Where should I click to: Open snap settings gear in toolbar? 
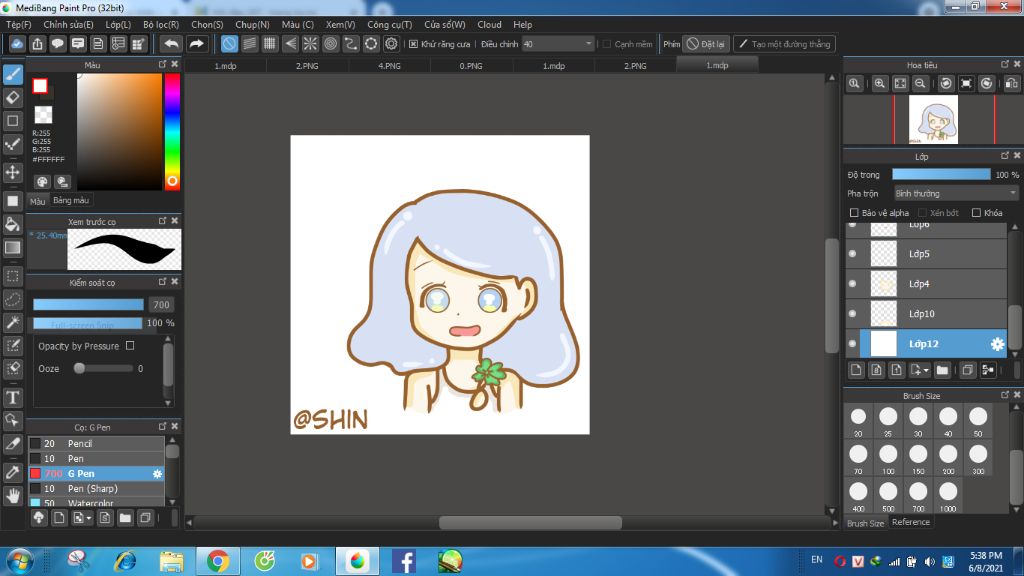pos(391,44)
